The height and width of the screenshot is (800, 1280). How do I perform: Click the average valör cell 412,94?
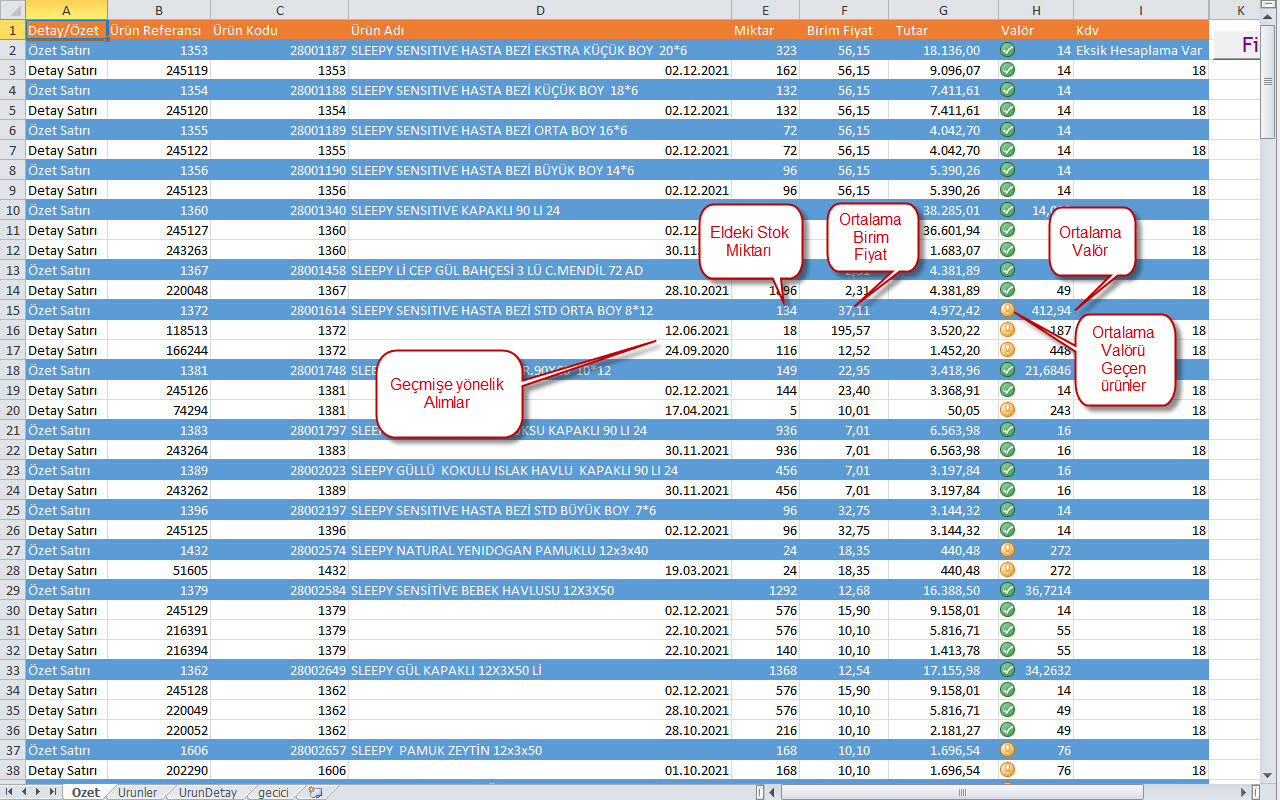(x=1036, y=310)
